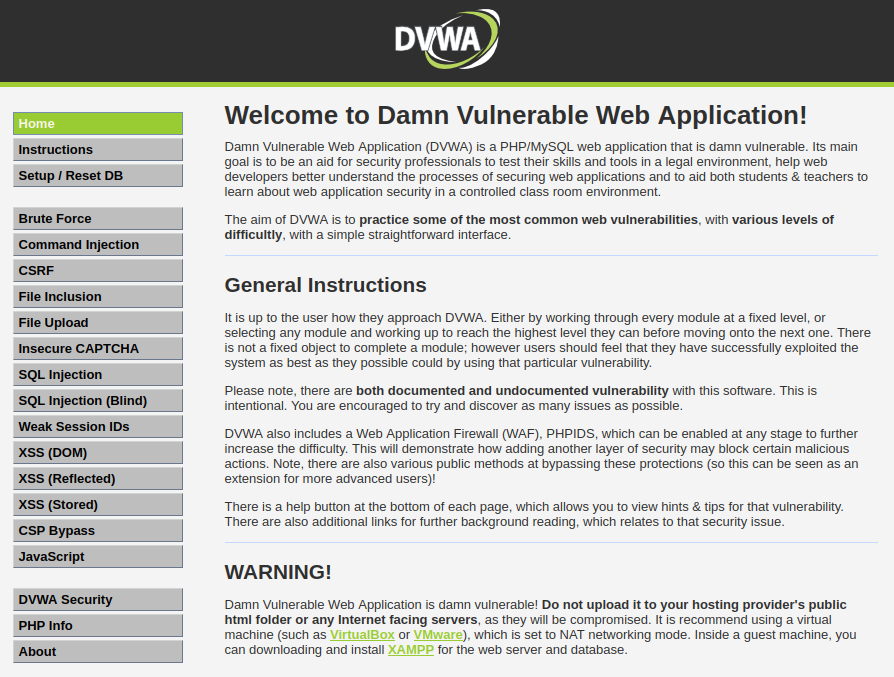Open the Brute Force module
894x677 pixels.
[98, 218]
